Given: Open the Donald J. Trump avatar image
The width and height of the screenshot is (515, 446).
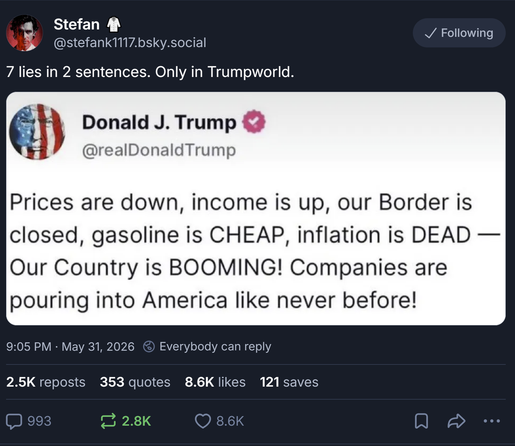Looking at the screenshot, I should (37, 132).
